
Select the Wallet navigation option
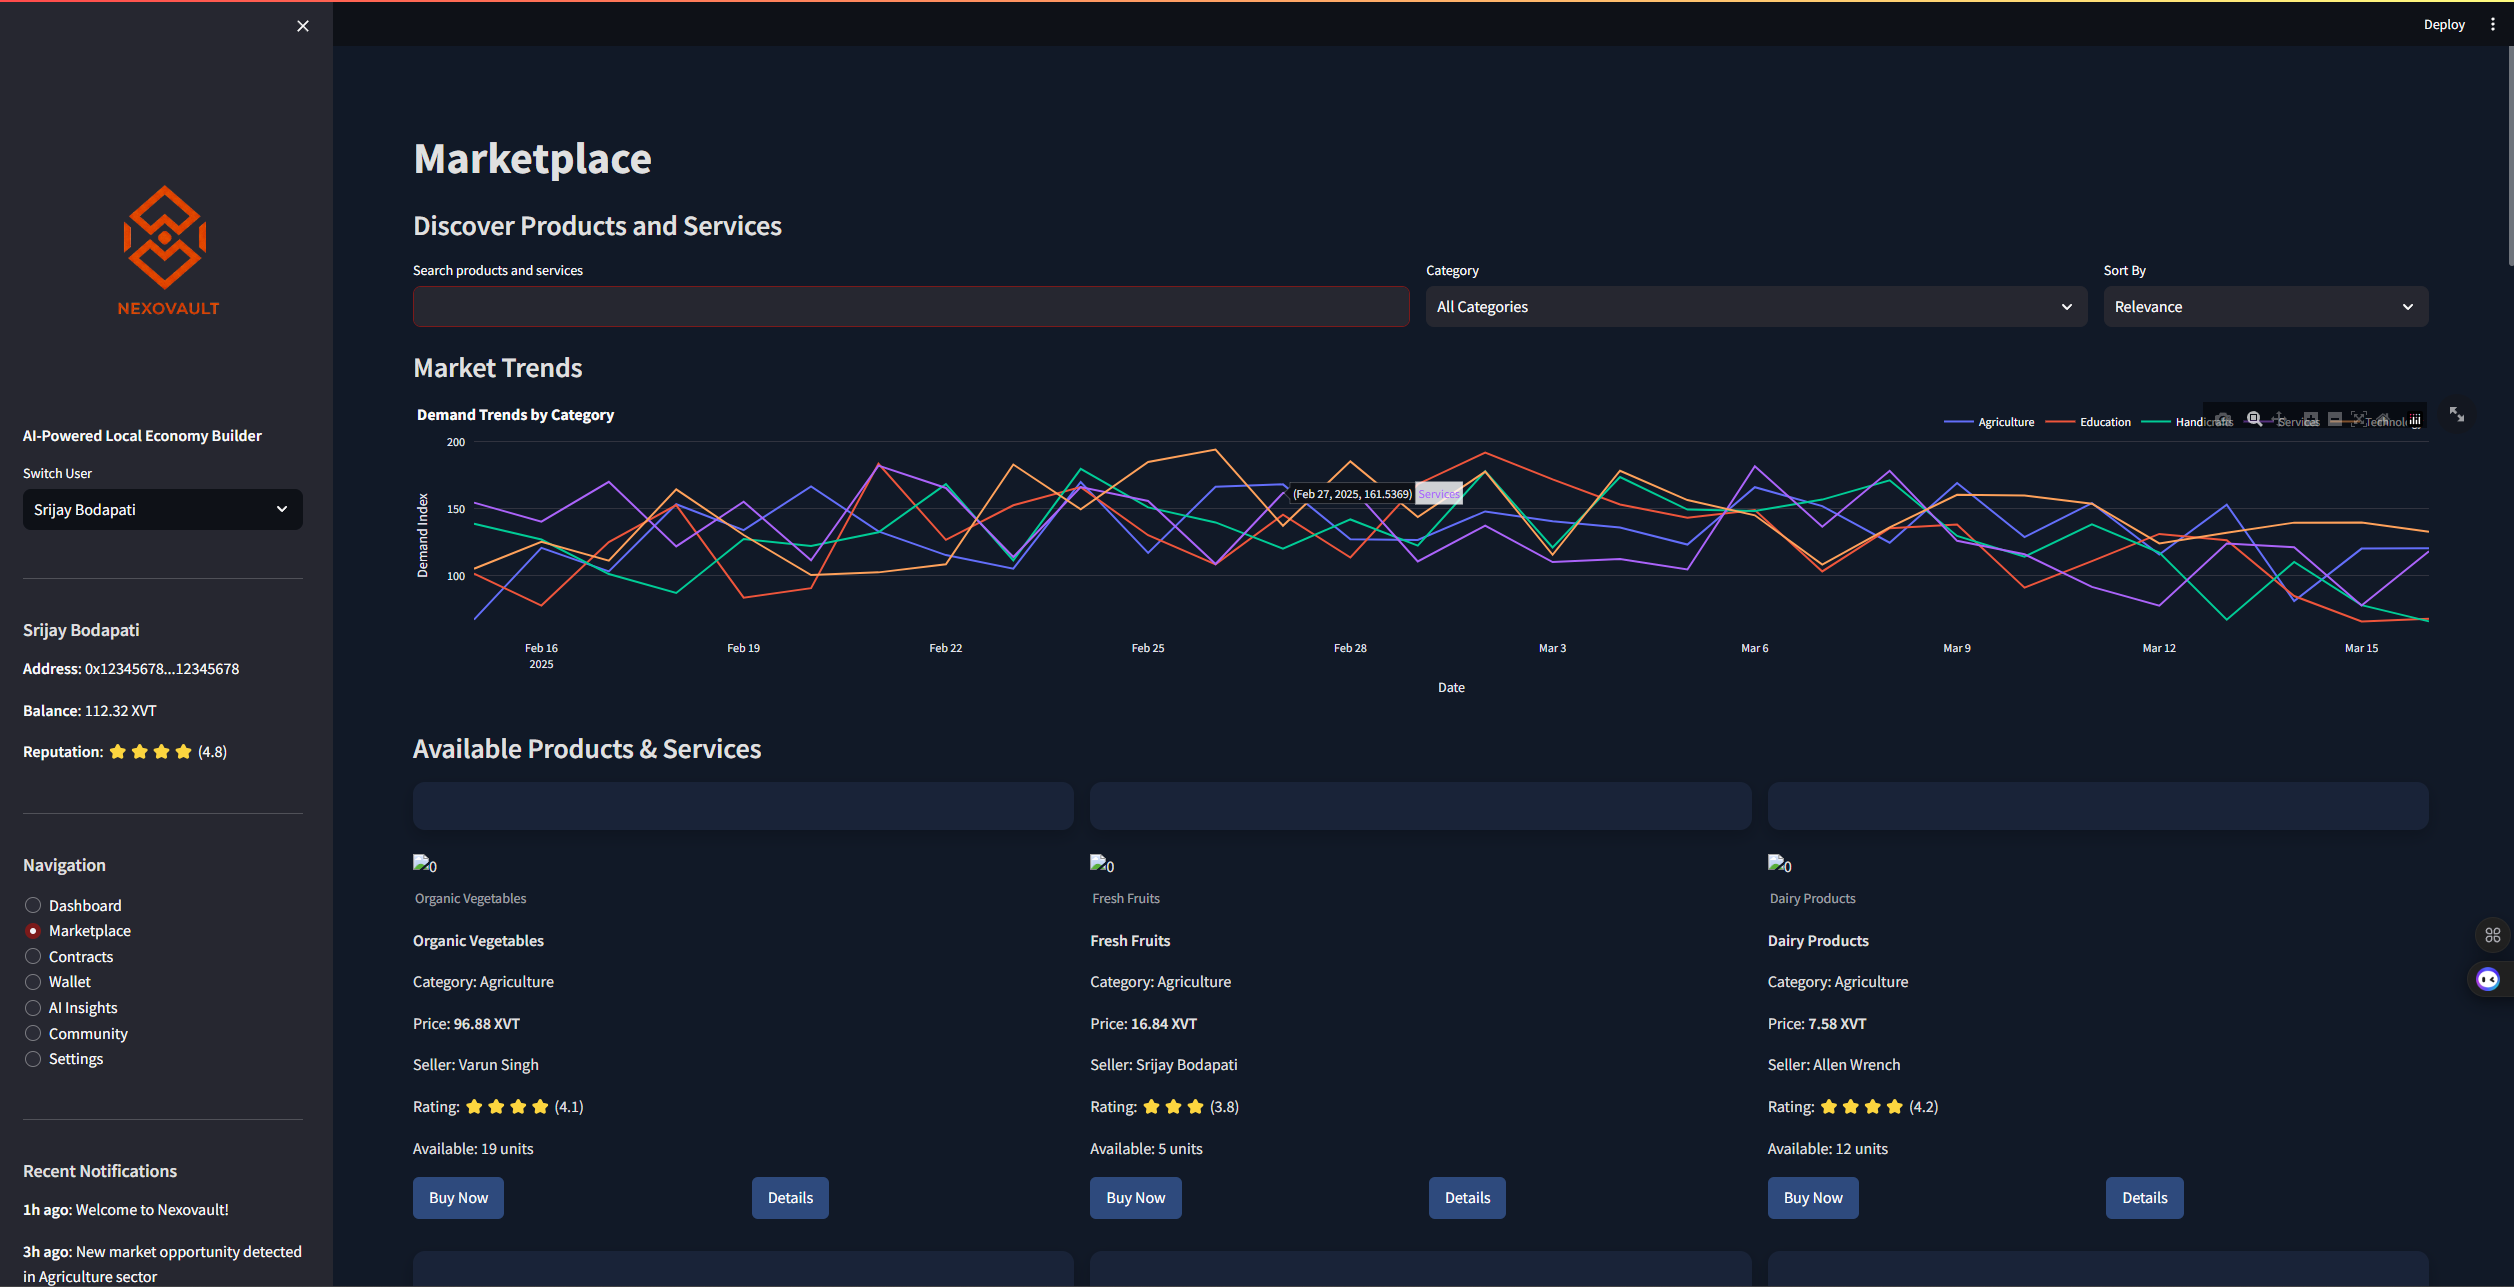[33, 982]
